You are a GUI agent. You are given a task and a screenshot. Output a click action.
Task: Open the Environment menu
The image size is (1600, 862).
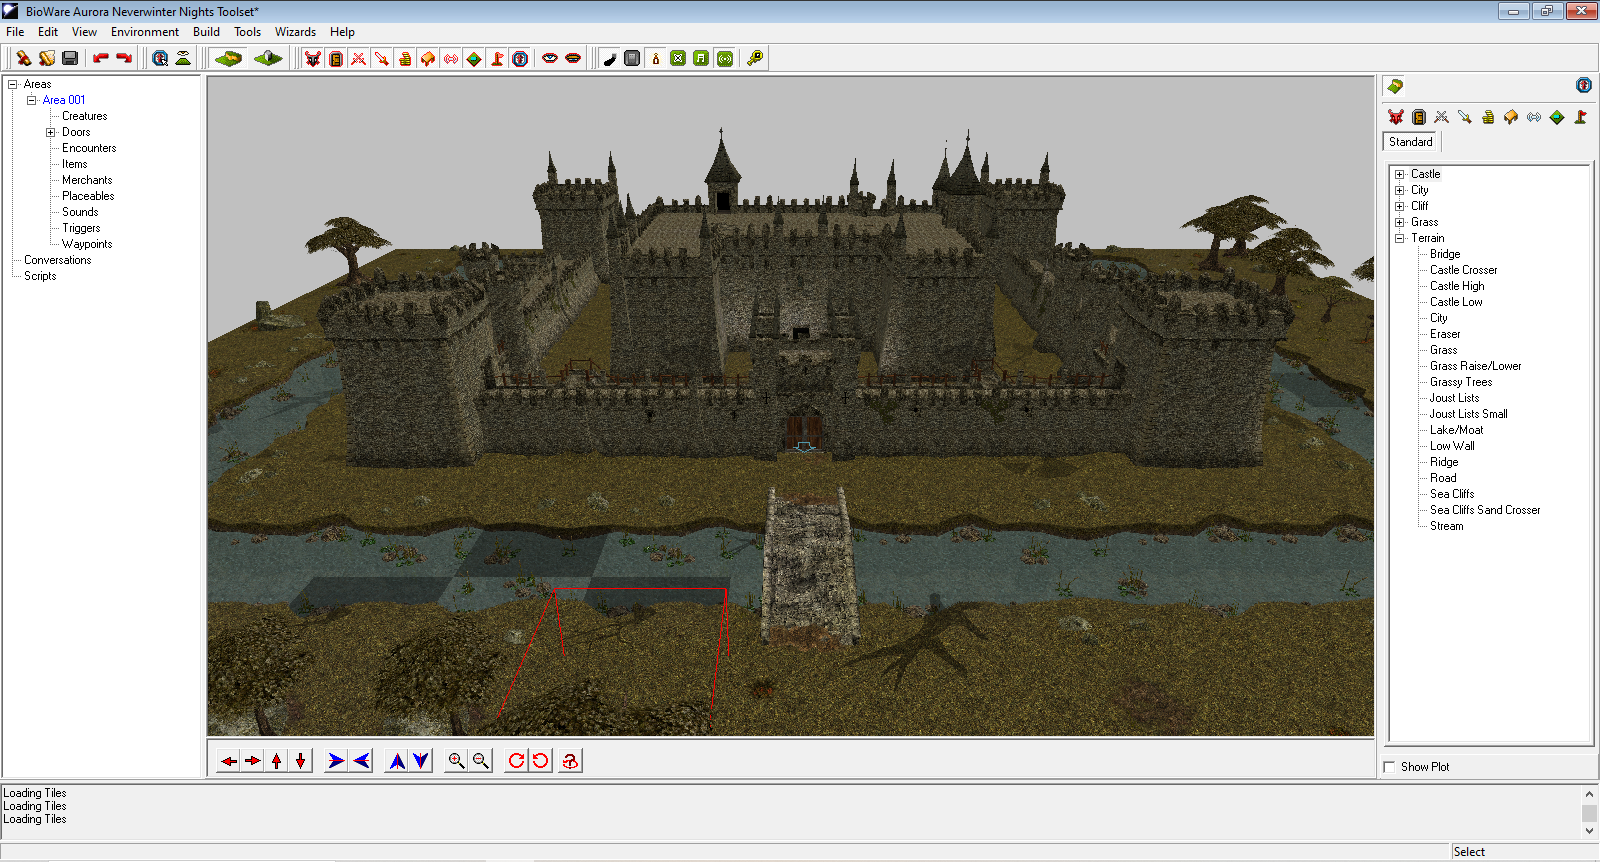click(144, 32)
